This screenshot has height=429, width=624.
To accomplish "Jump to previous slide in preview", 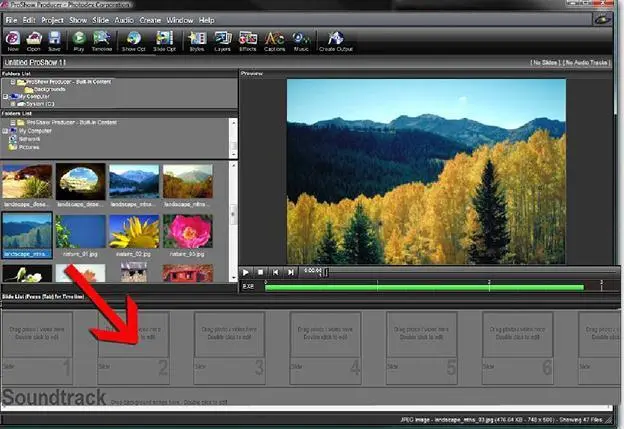I will 275,272.
